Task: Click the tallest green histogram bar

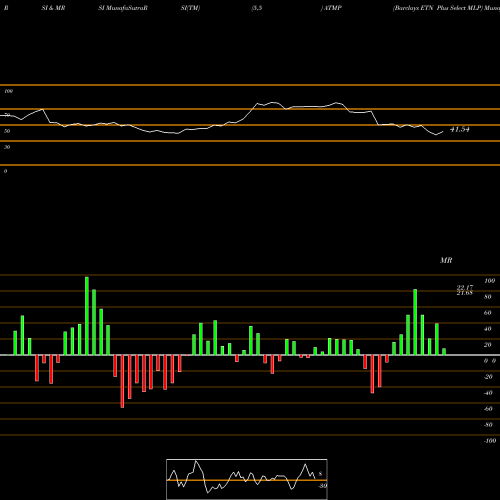Action: tap(87, 316)
